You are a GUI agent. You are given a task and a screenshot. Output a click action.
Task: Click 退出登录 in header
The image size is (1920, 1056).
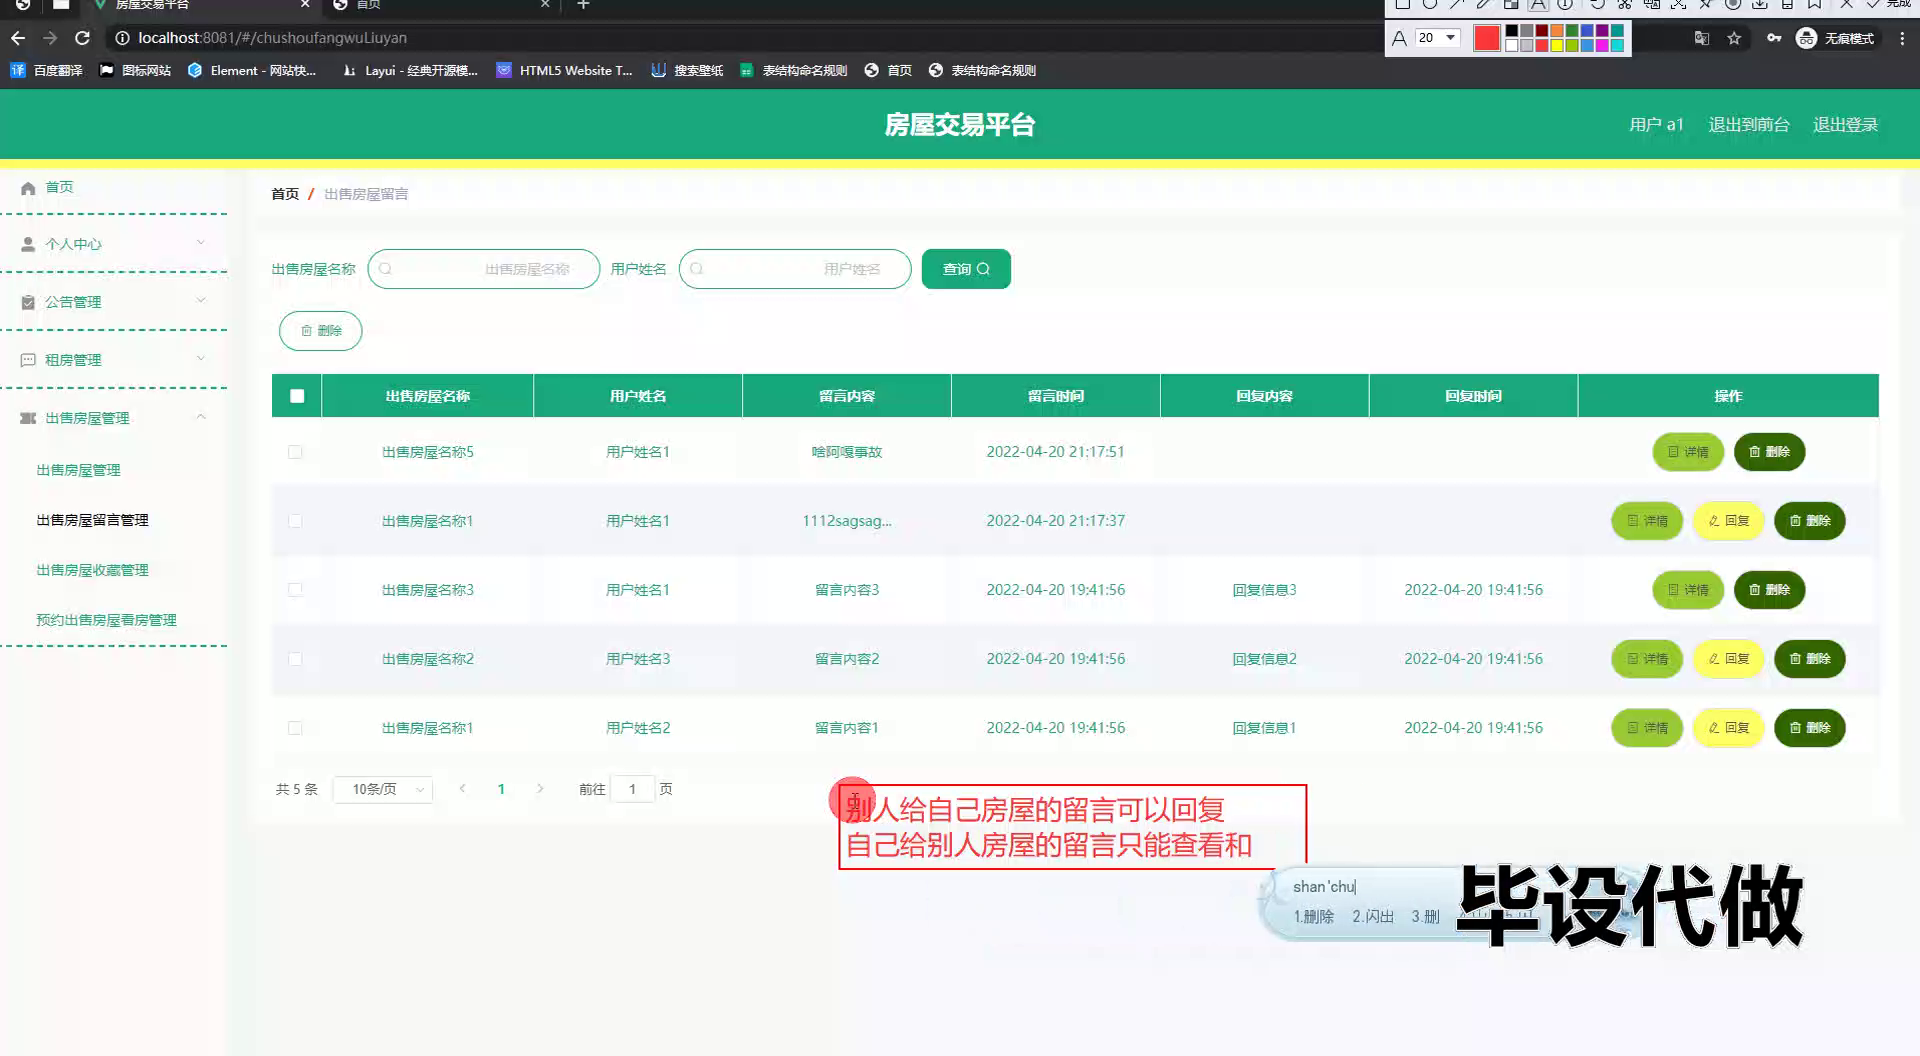1845,125
